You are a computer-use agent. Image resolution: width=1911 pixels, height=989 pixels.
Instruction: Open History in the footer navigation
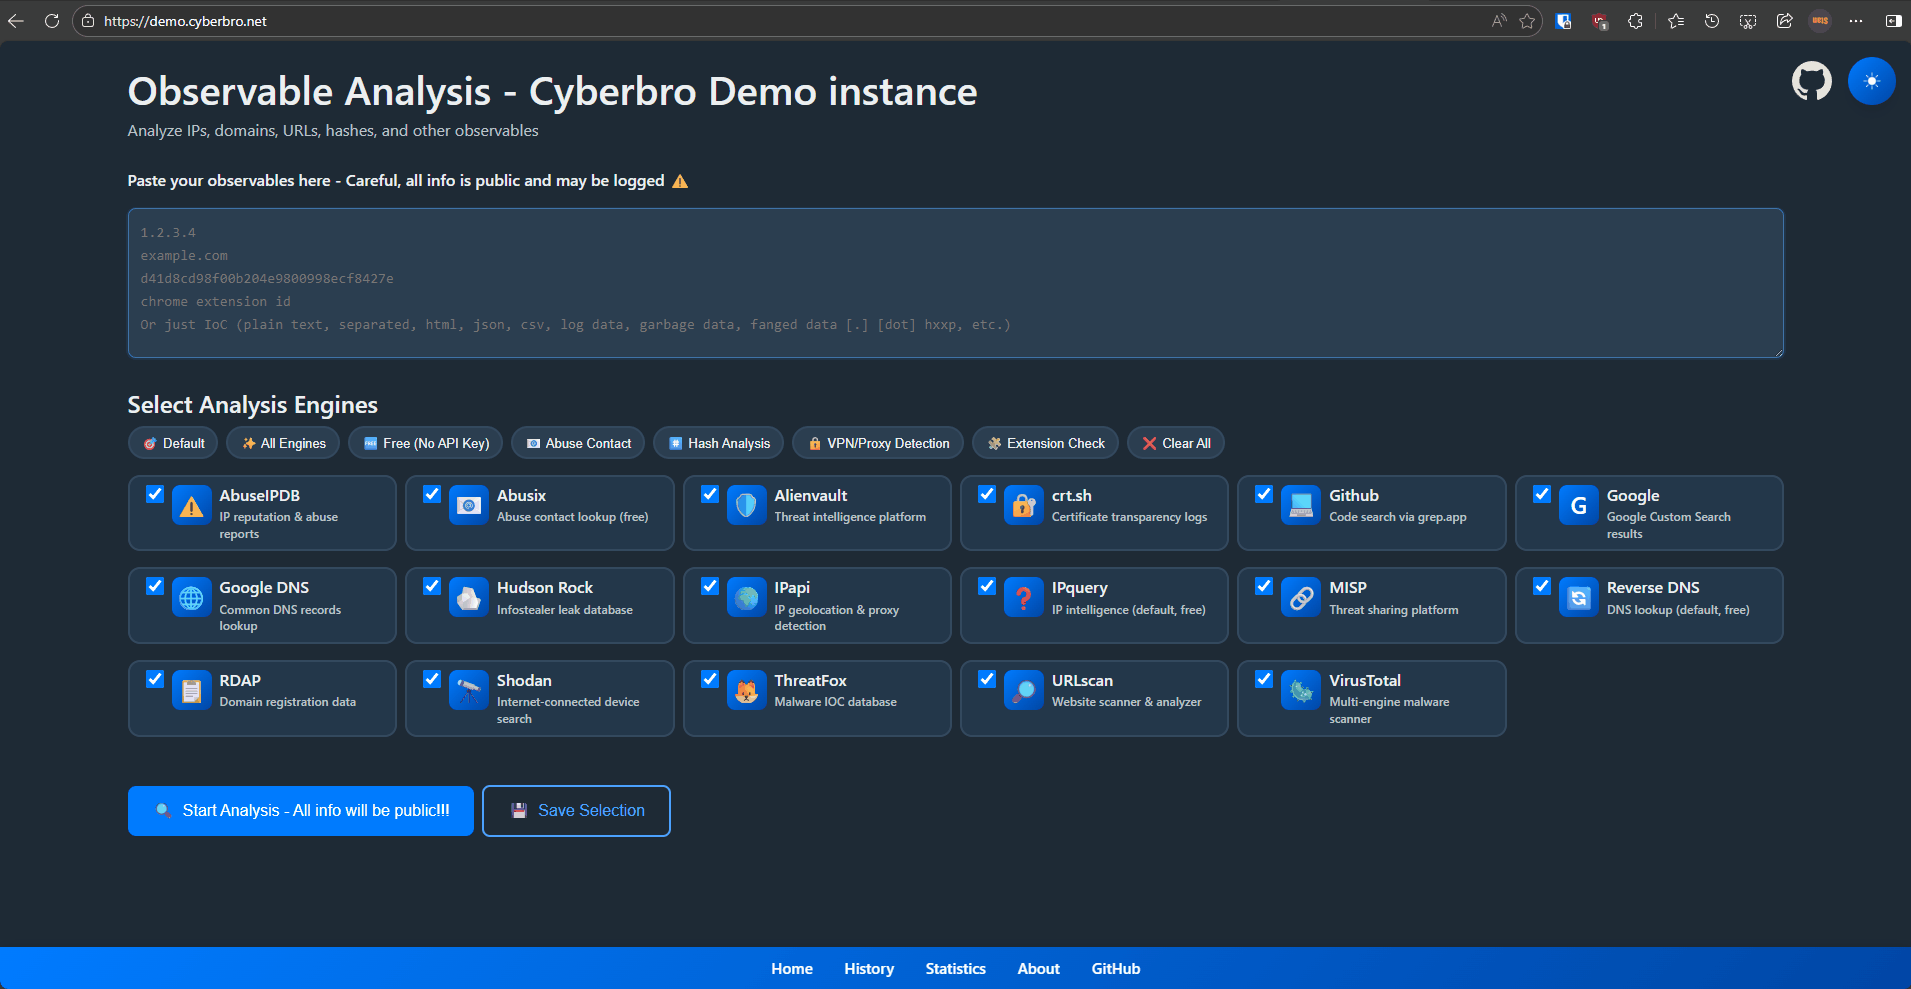869,968
